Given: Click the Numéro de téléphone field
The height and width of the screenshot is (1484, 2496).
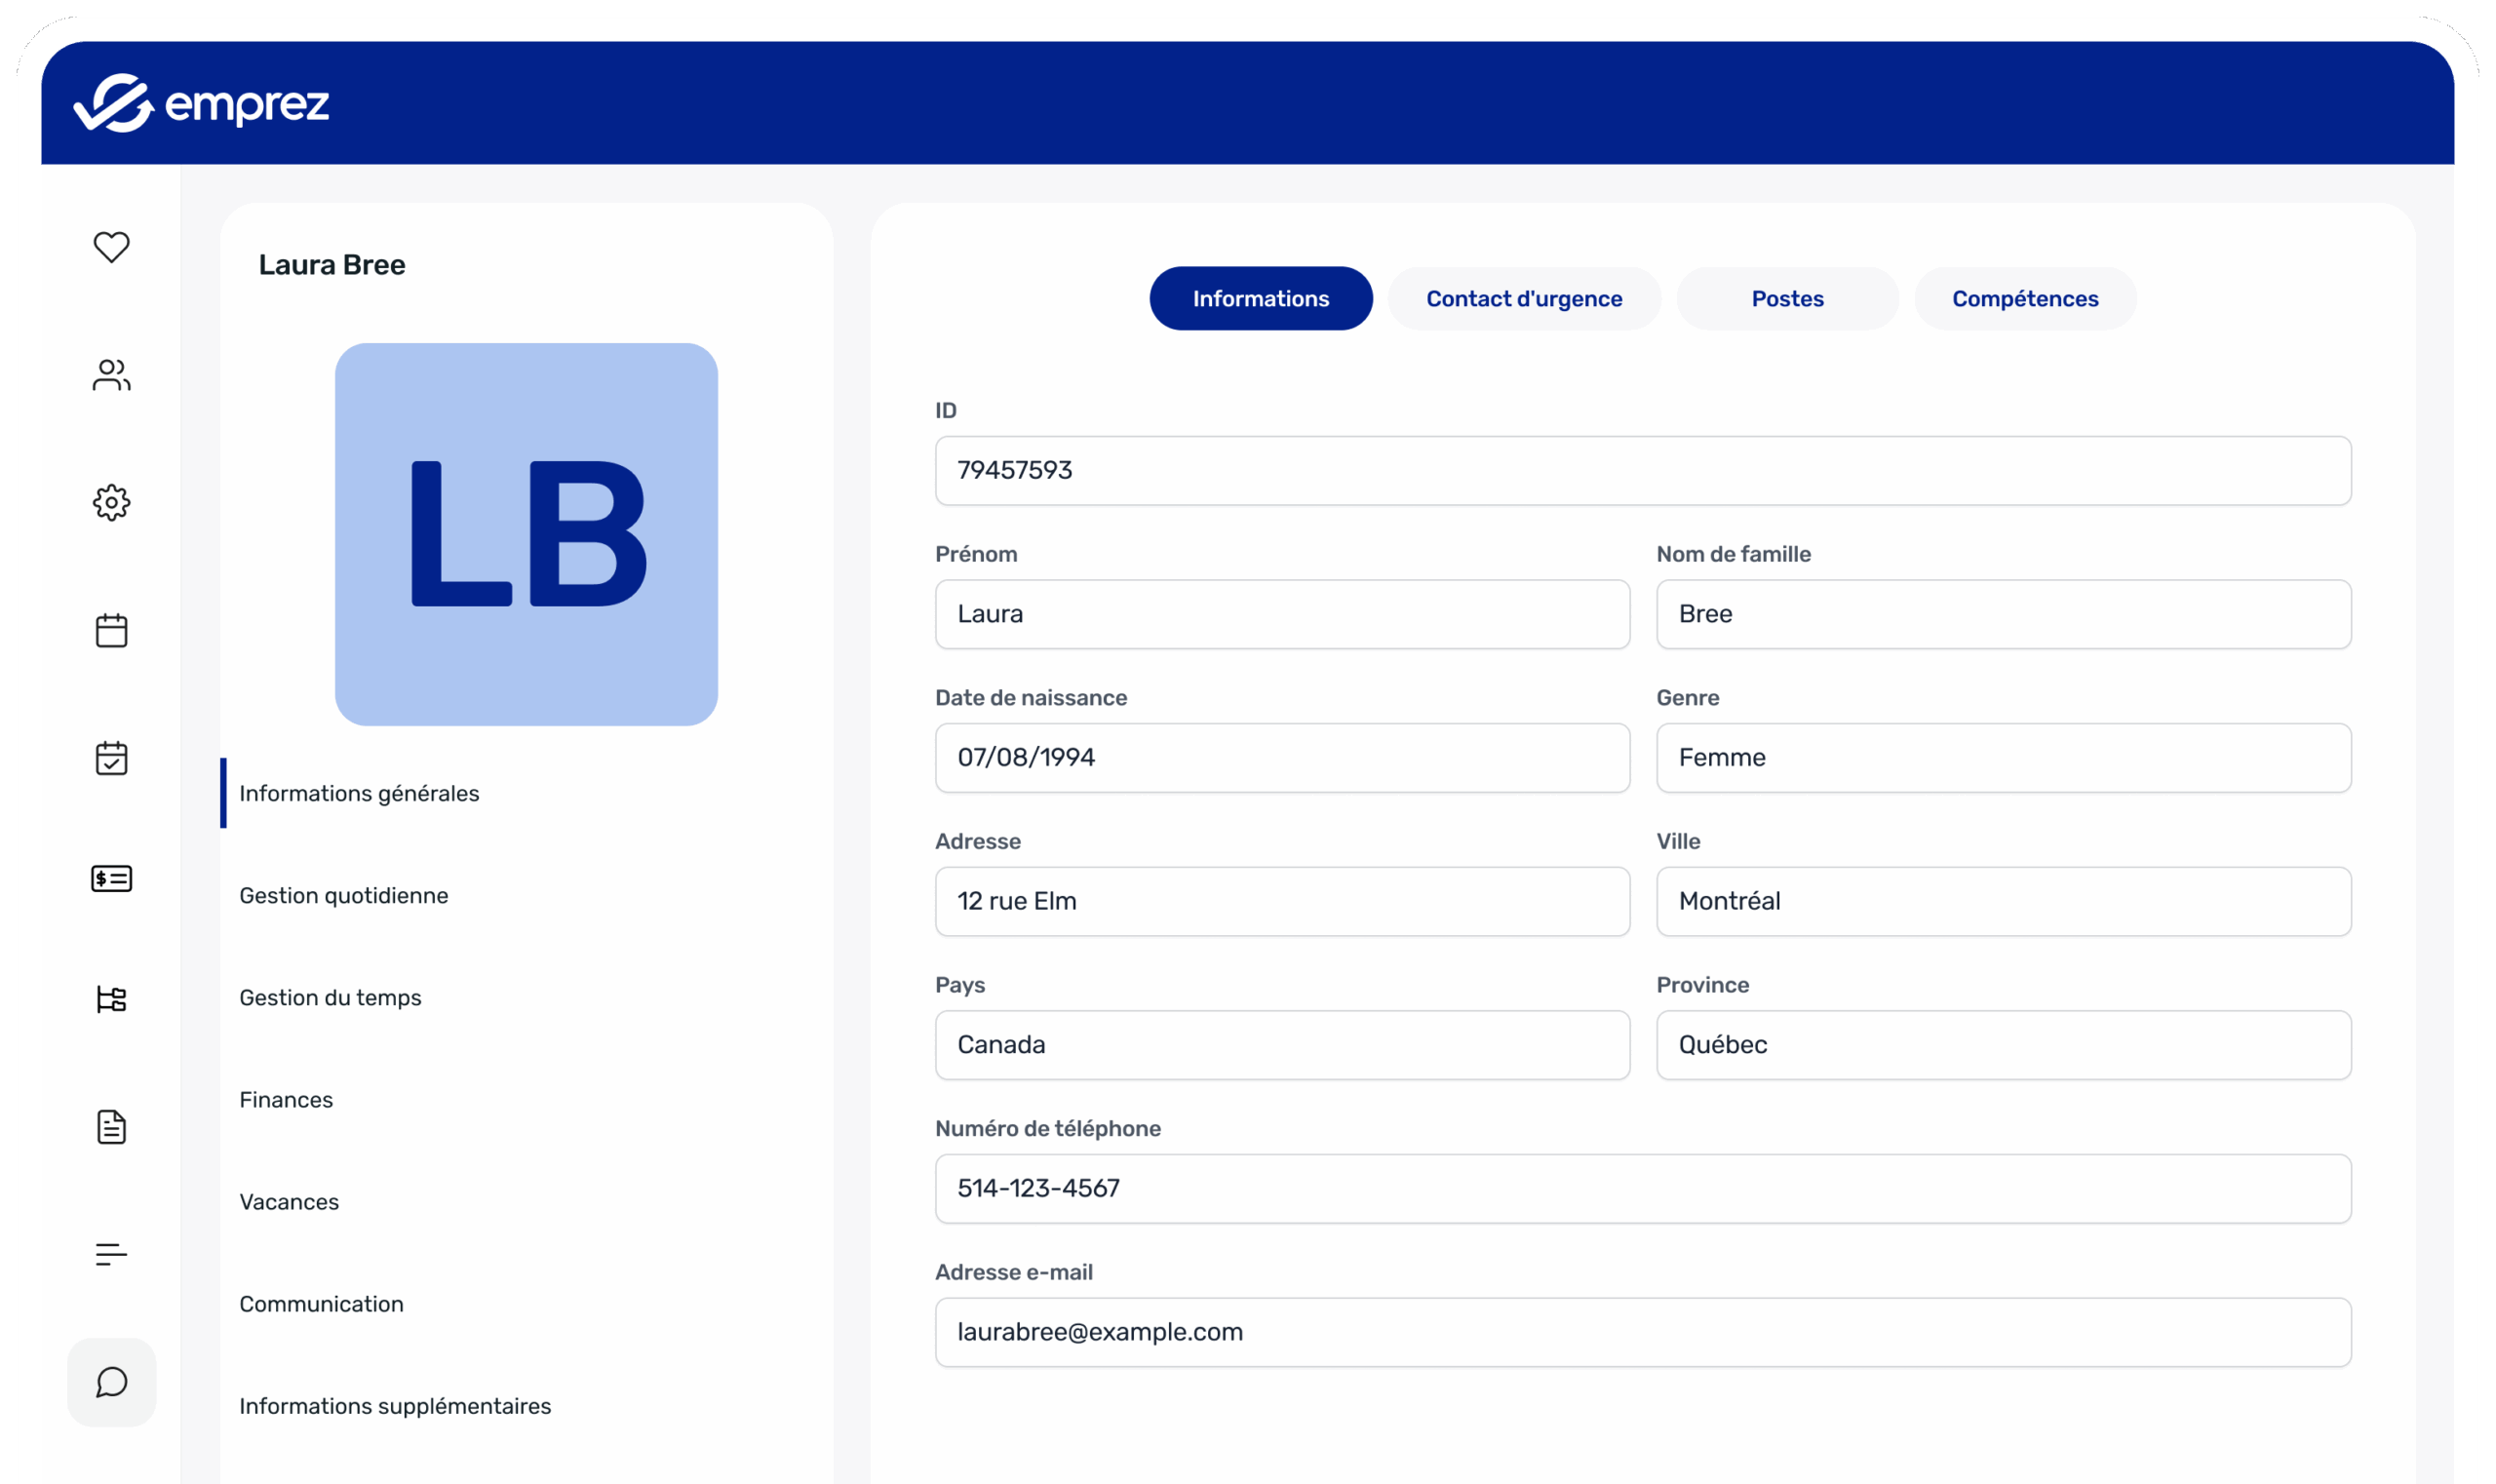Looking at the screenshot, I should tap(1642, 1188).
